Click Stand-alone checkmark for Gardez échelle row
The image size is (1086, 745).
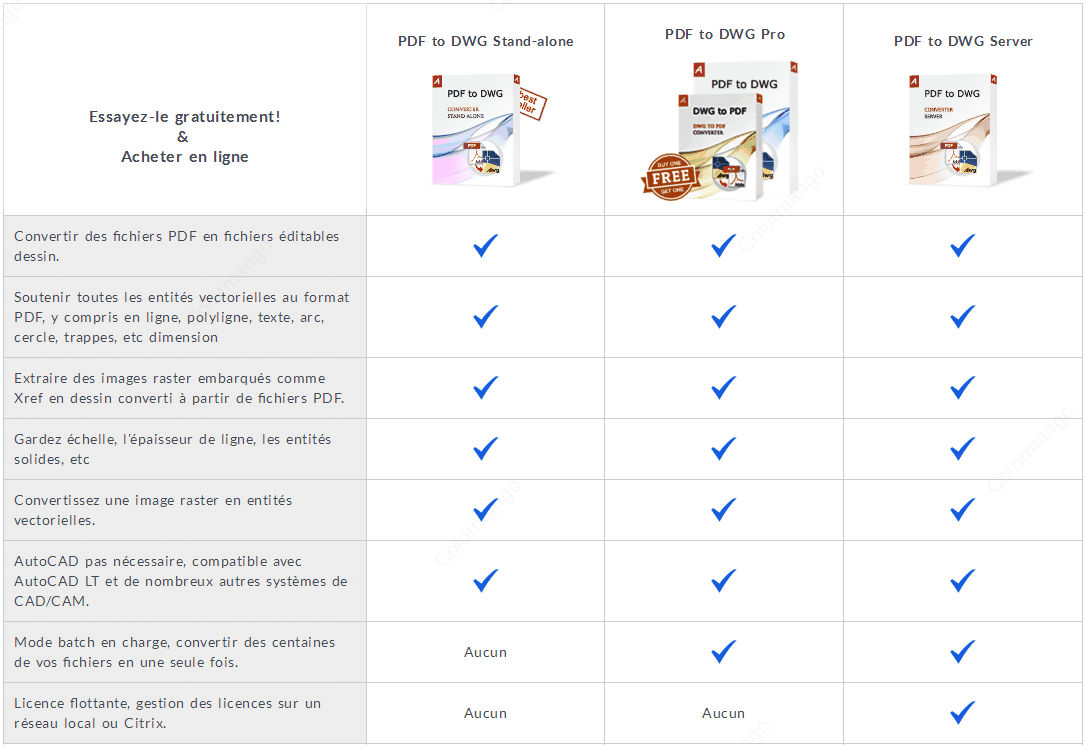(x=486, y=449)
